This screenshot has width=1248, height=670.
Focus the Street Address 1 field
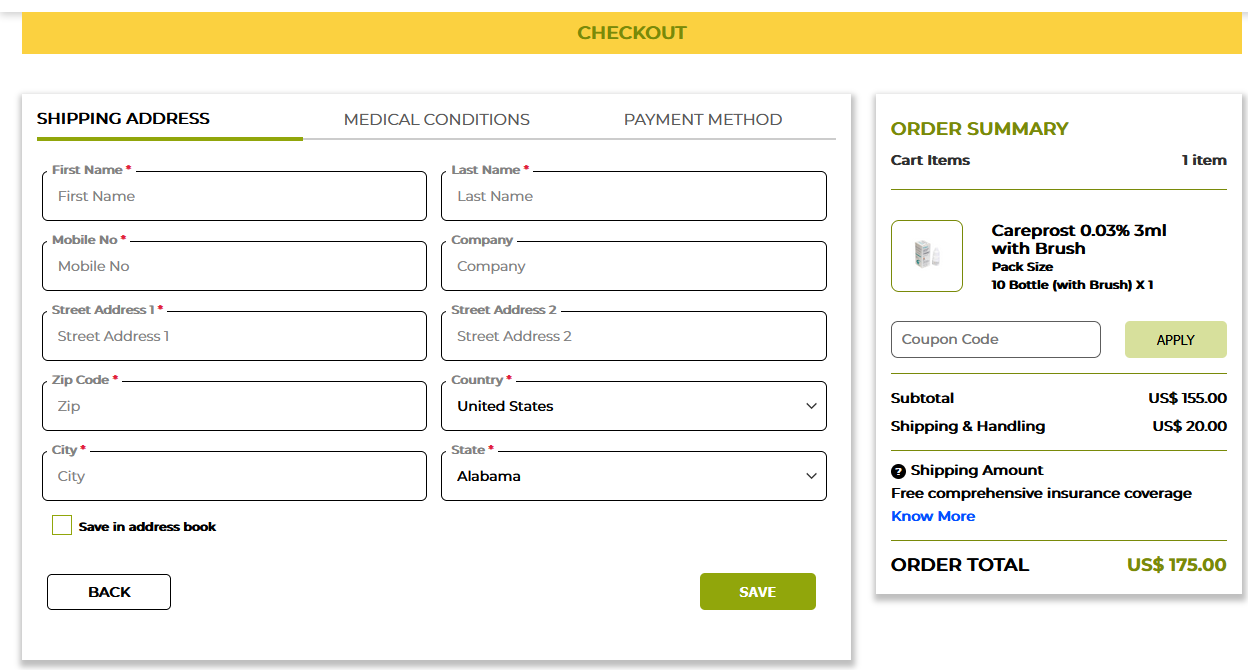pos(234,337)
